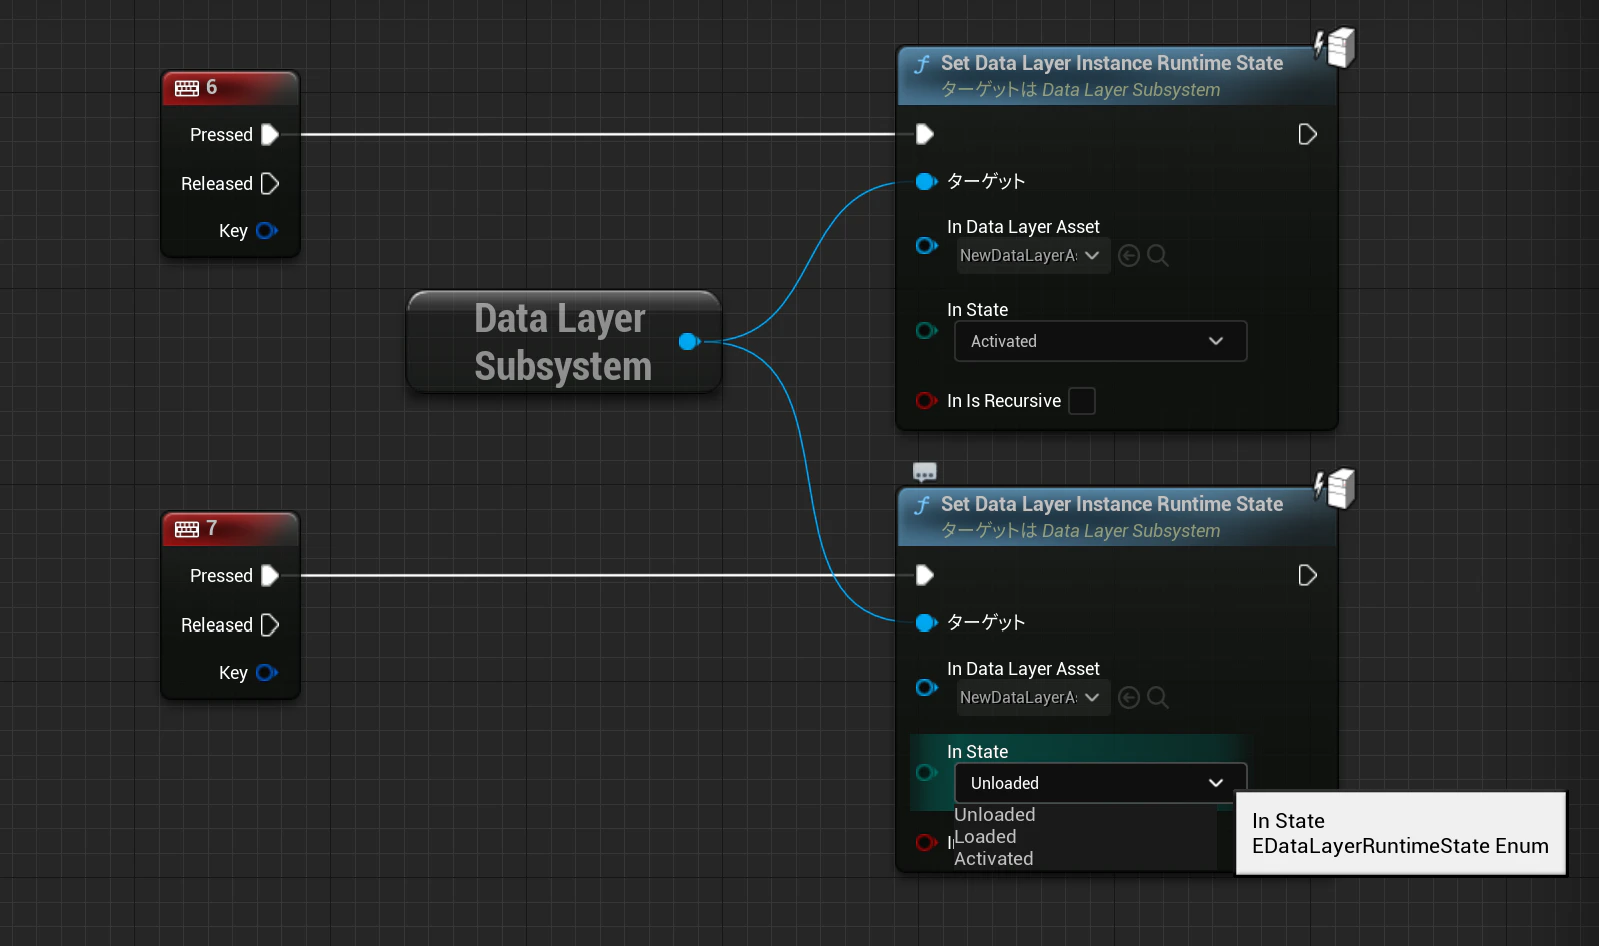
Task: Open the lower node's NewDataLayerAsset dropdown
Action: (x=1033, y=698)
